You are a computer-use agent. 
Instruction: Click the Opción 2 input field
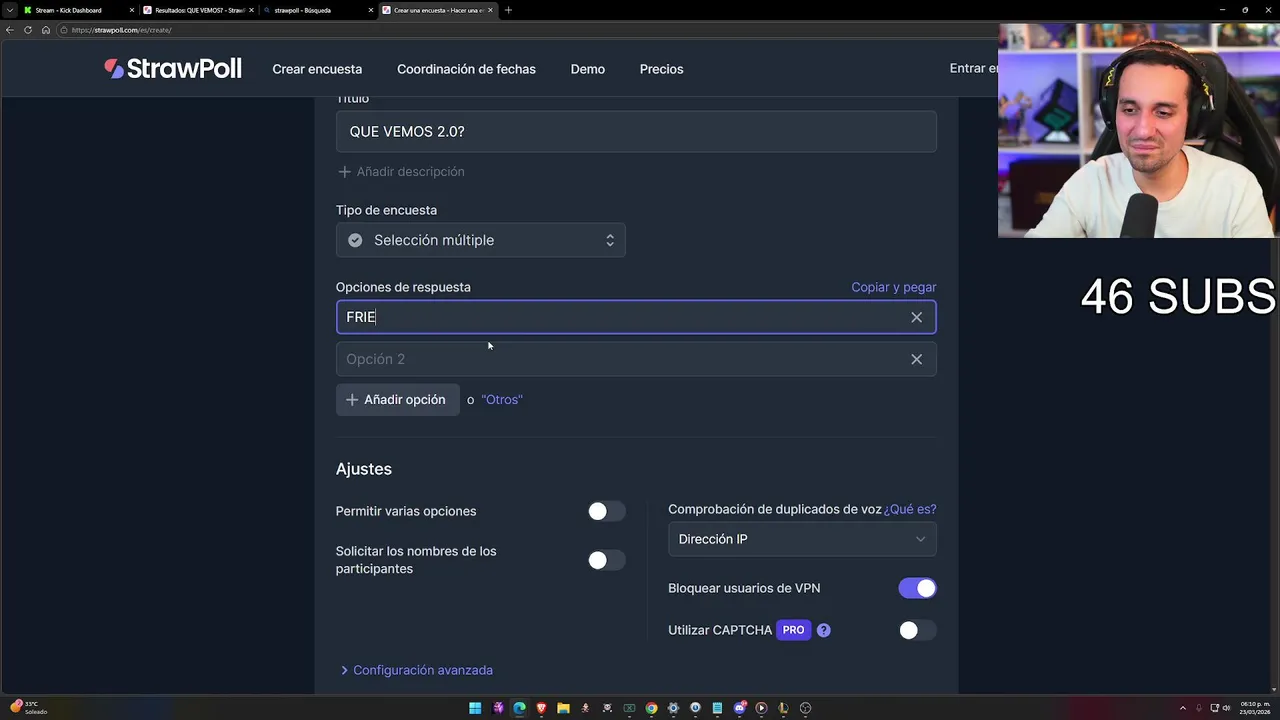coord(636,359)
